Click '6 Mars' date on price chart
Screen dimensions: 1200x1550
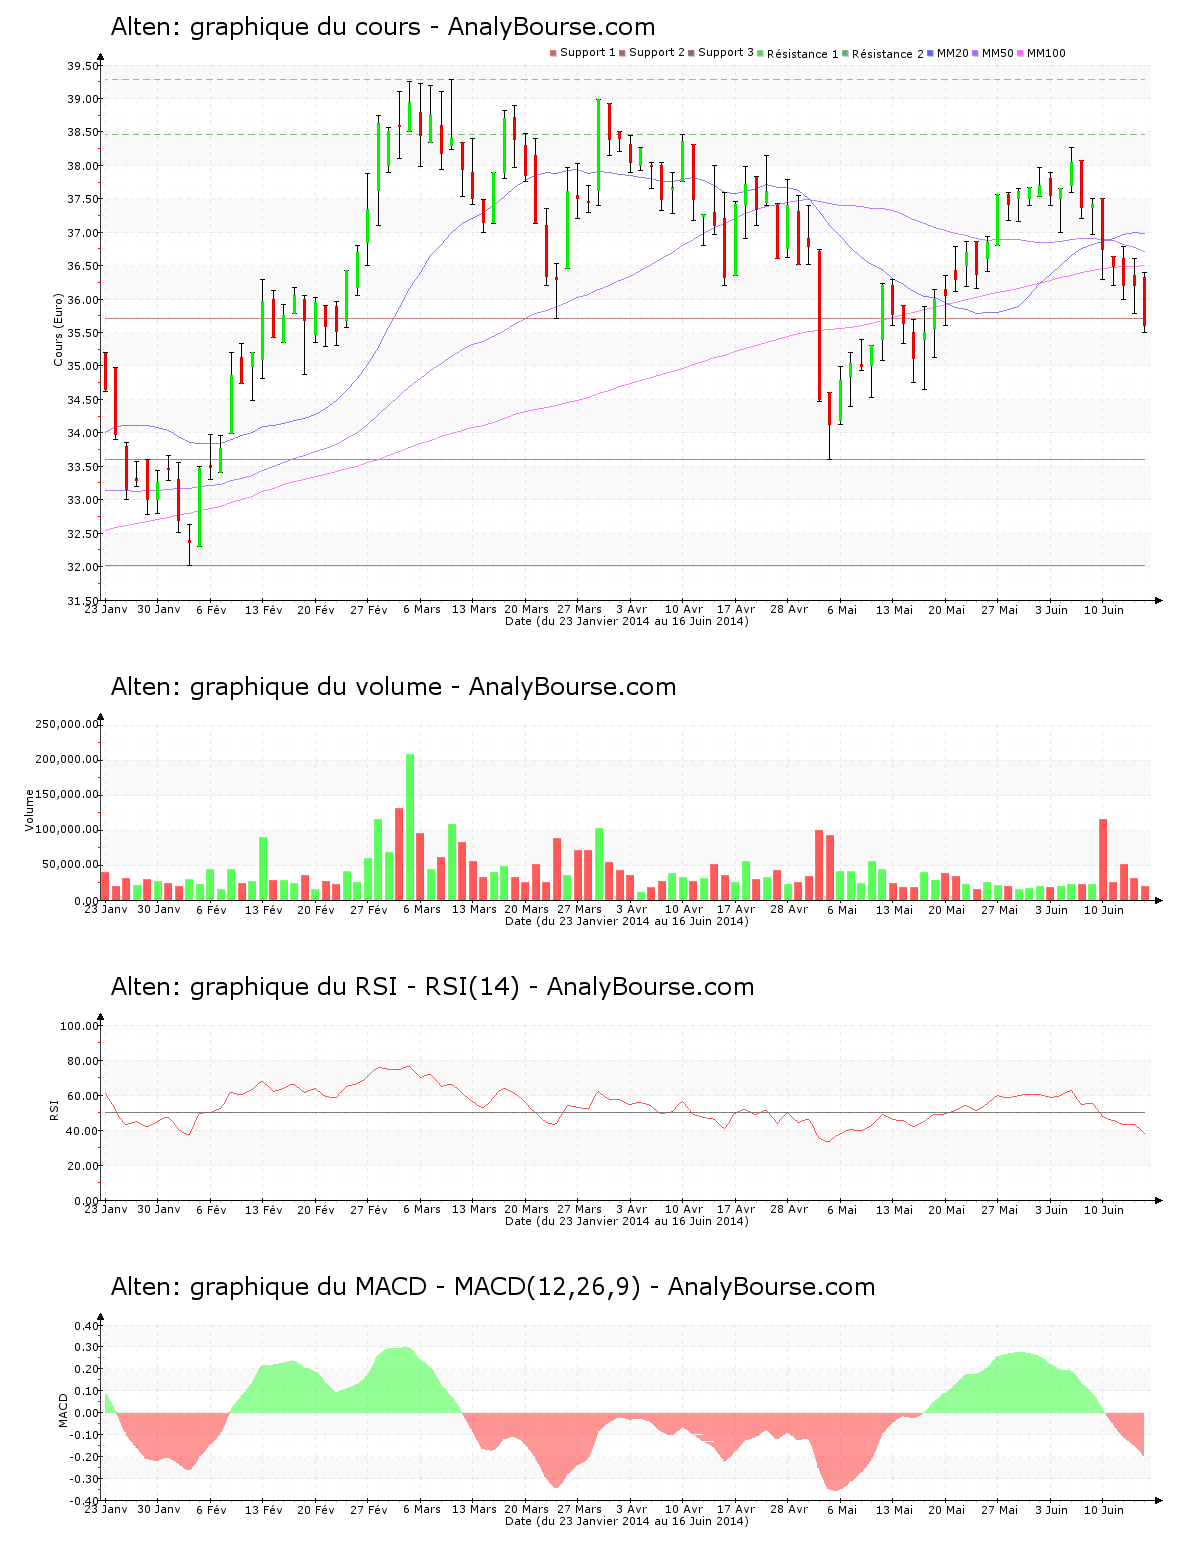click(x=422, y=609)
